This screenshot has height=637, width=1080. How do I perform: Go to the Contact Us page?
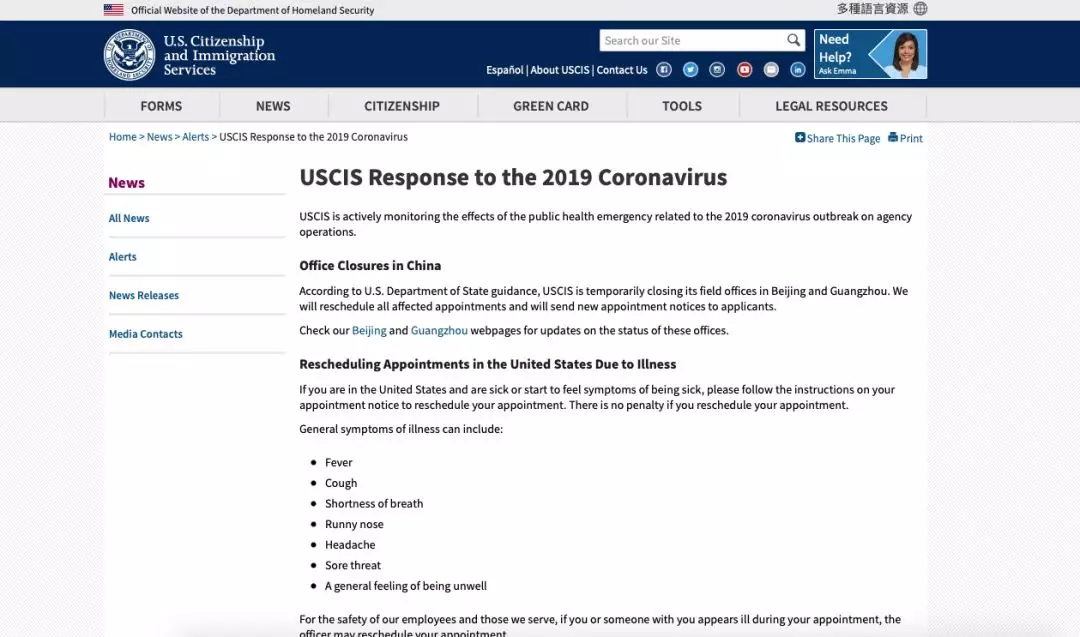(x=622, y=70)
